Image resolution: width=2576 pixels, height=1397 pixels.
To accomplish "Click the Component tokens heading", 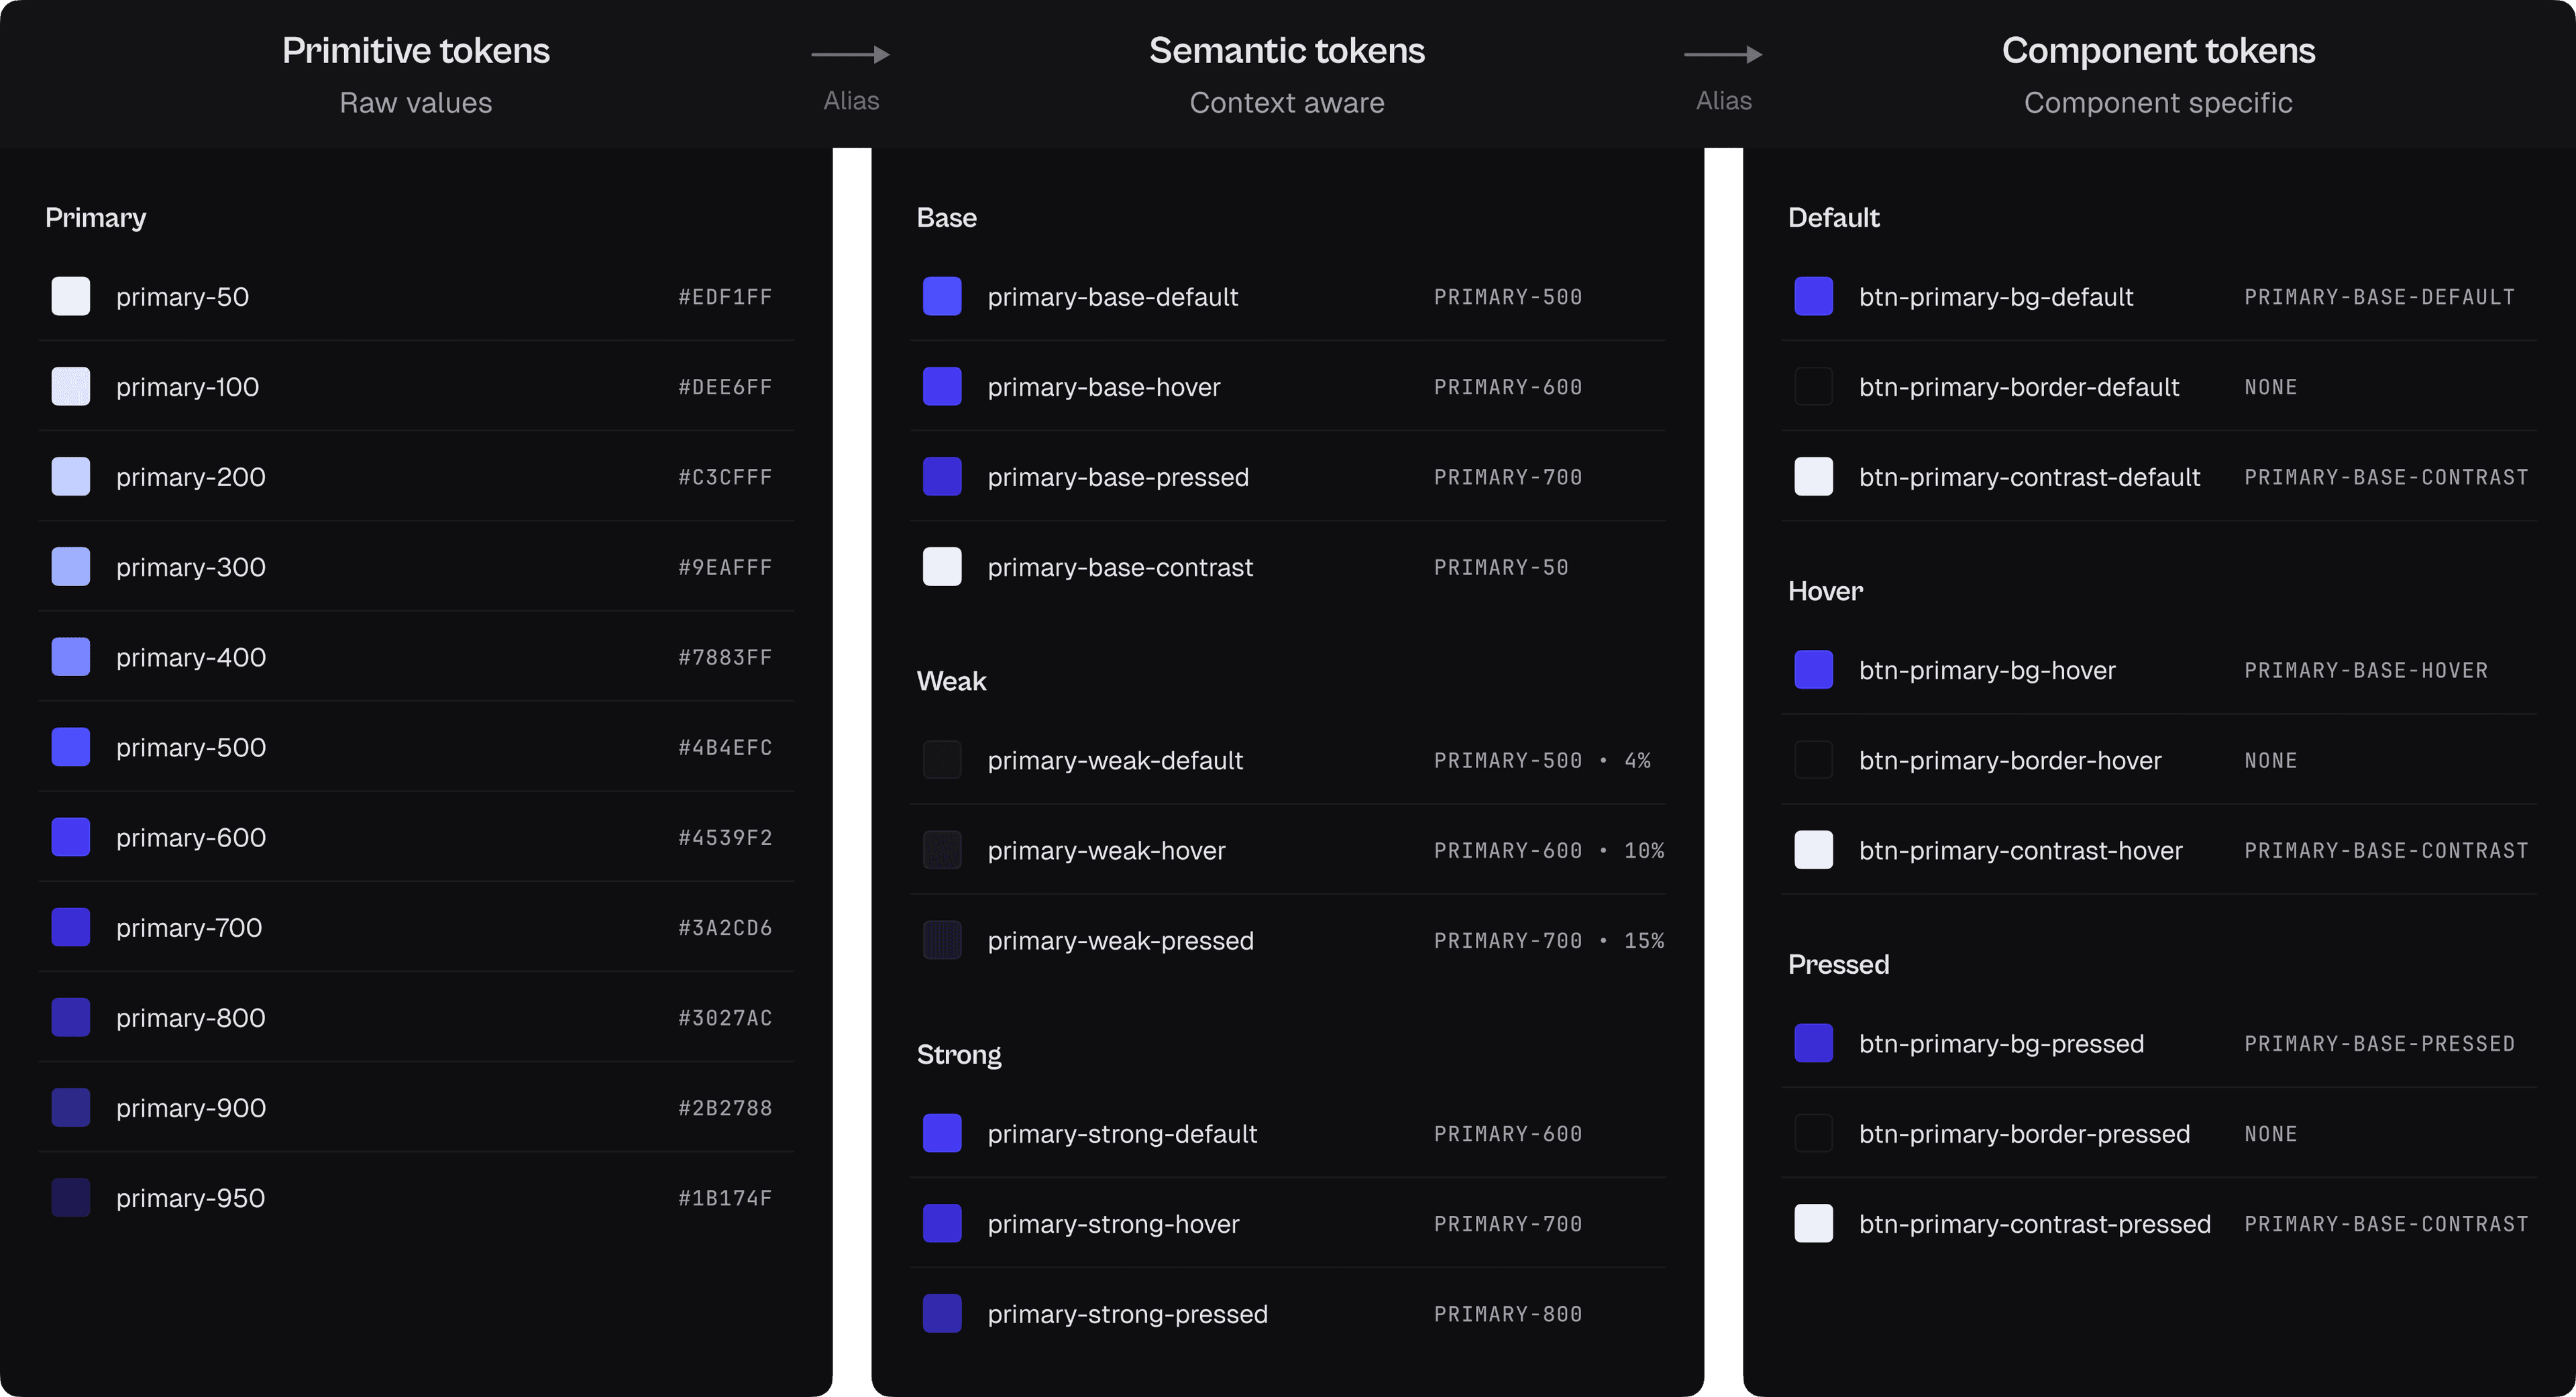I will pos(2158,50).
